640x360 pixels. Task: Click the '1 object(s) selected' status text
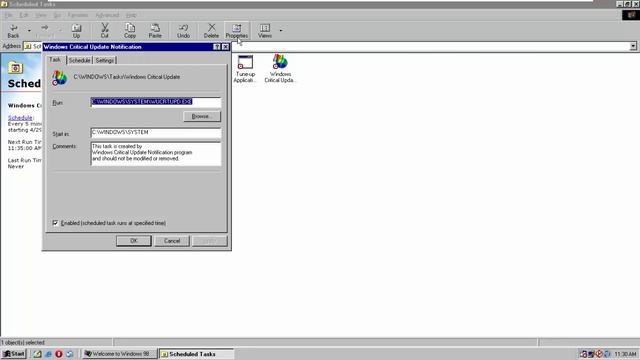(23, 342)
